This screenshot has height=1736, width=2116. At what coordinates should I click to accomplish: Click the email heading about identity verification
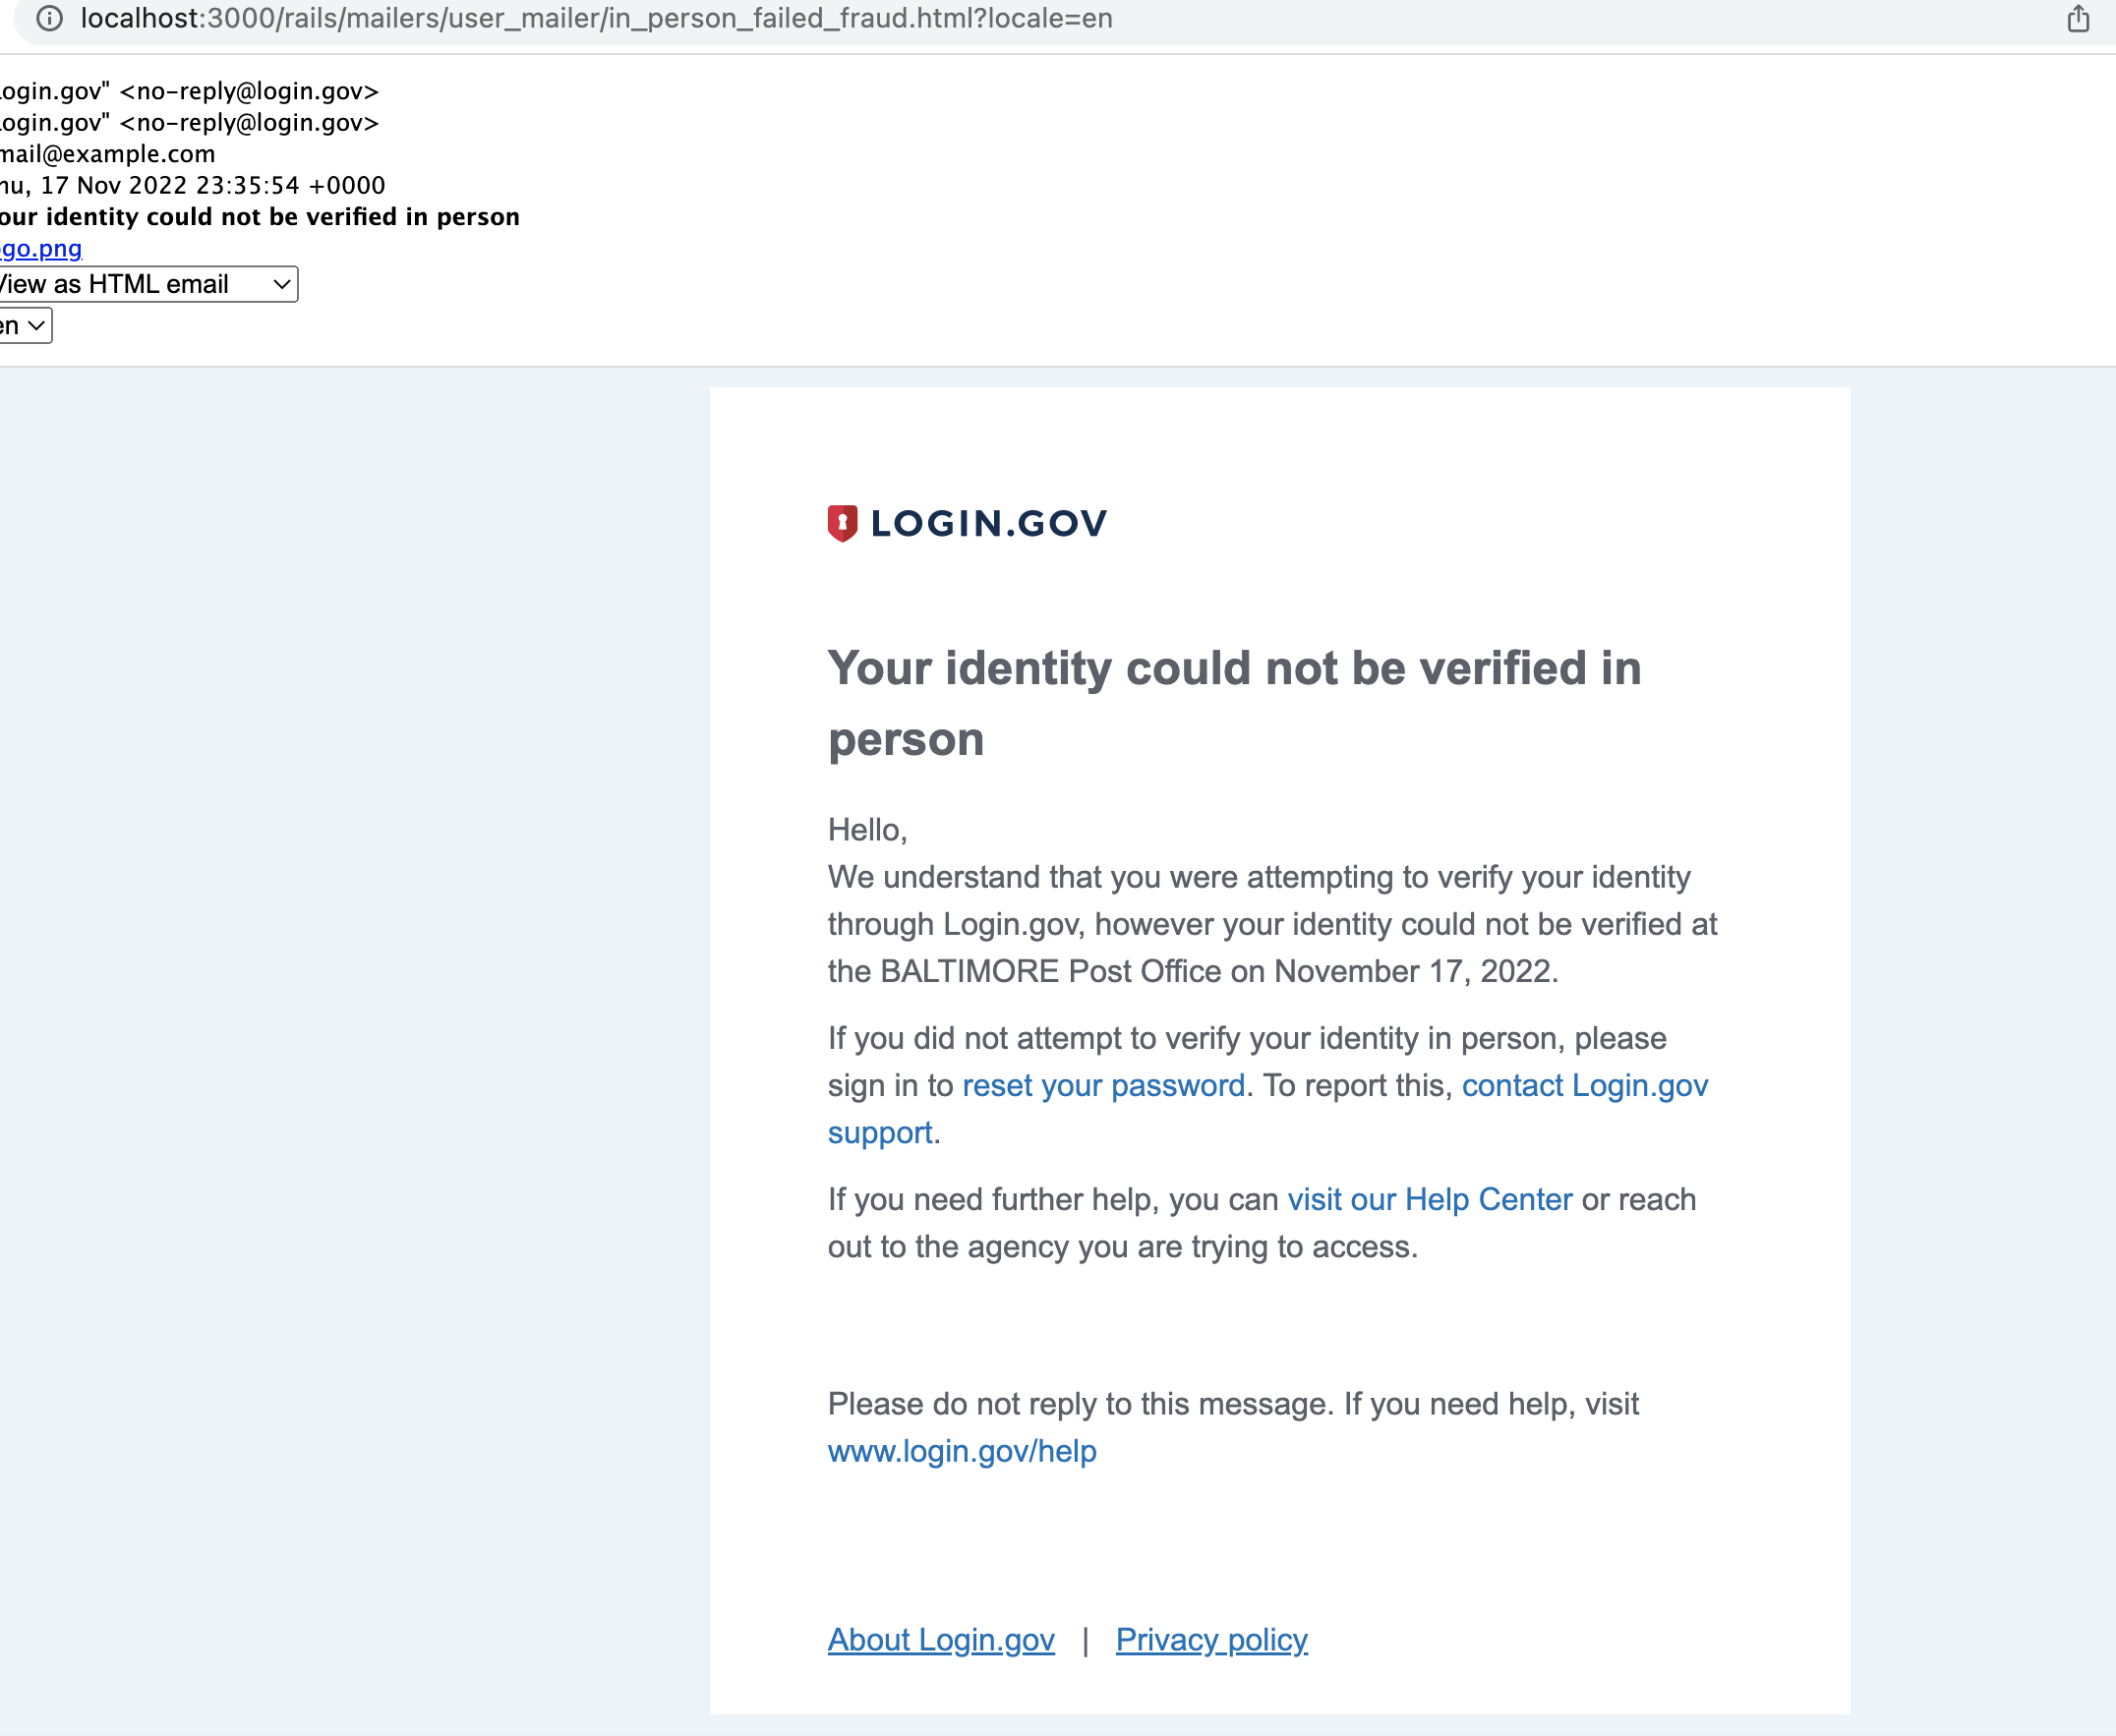(1233, 668)
